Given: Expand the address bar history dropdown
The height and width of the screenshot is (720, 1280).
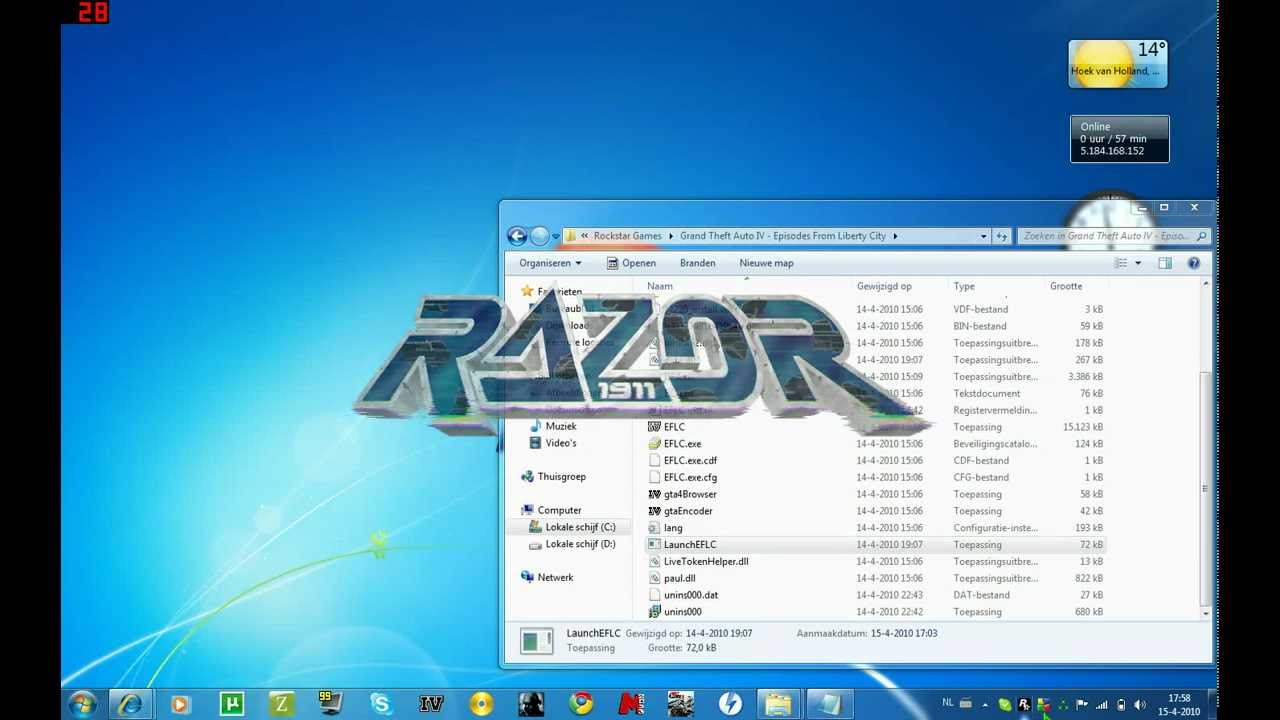Looking at the screenshot, I should 983,236.
